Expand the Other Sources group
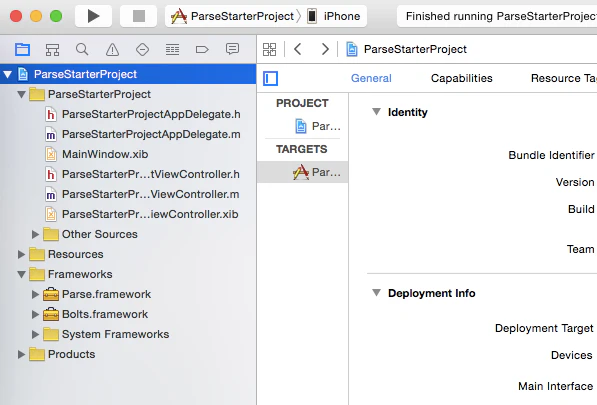Screen dimensions: 597x405 35,234
